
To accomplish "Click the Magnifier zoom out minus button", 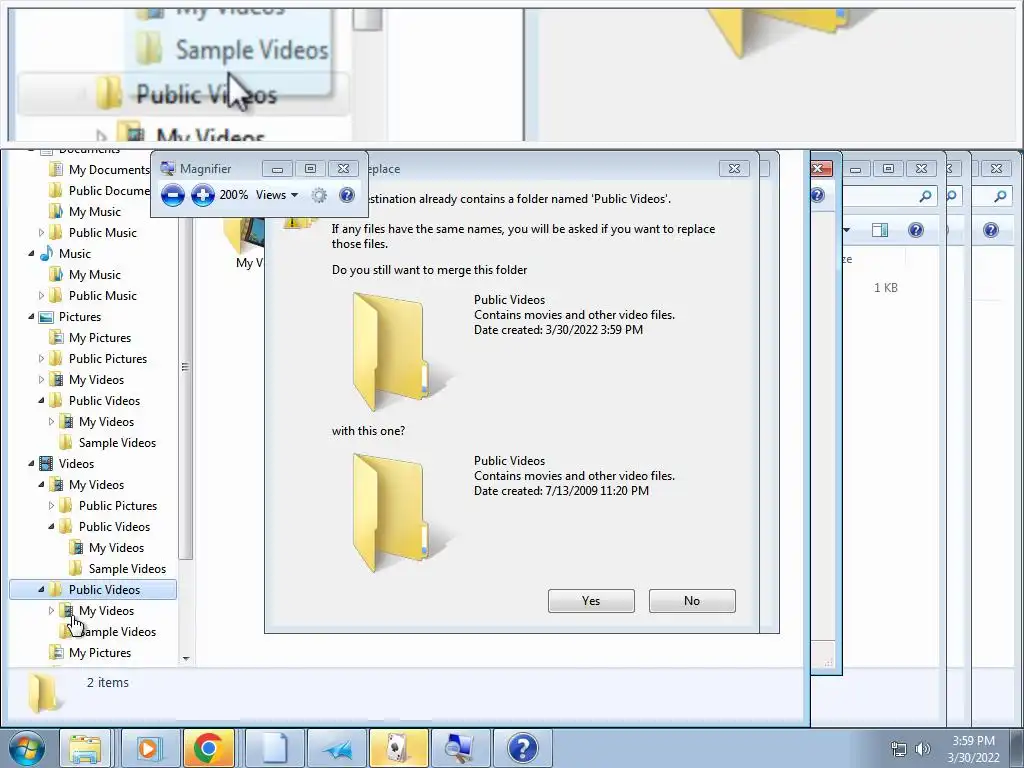I will tap(172, 195).
